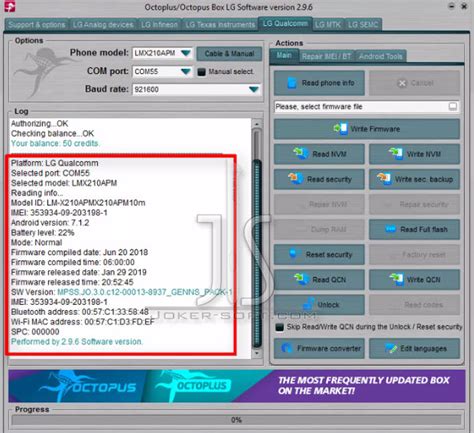Click 'Your balance: 50 credits' log line
The height and width of the screenshot is (433, 474).
click(x=55, y=144)
